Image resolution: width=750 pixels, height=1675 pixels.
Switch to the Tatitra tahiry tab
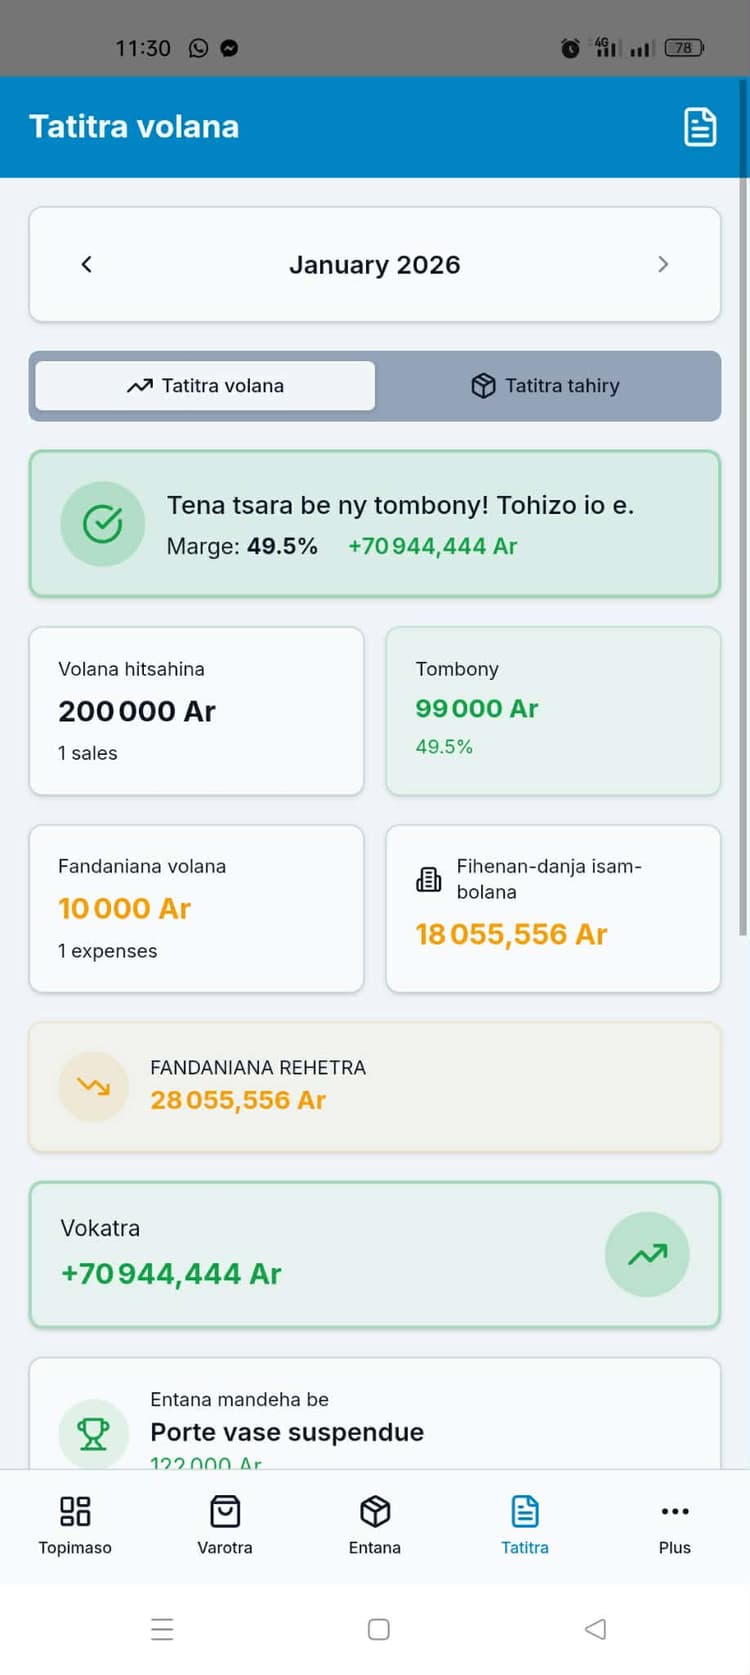coord(546,386)
